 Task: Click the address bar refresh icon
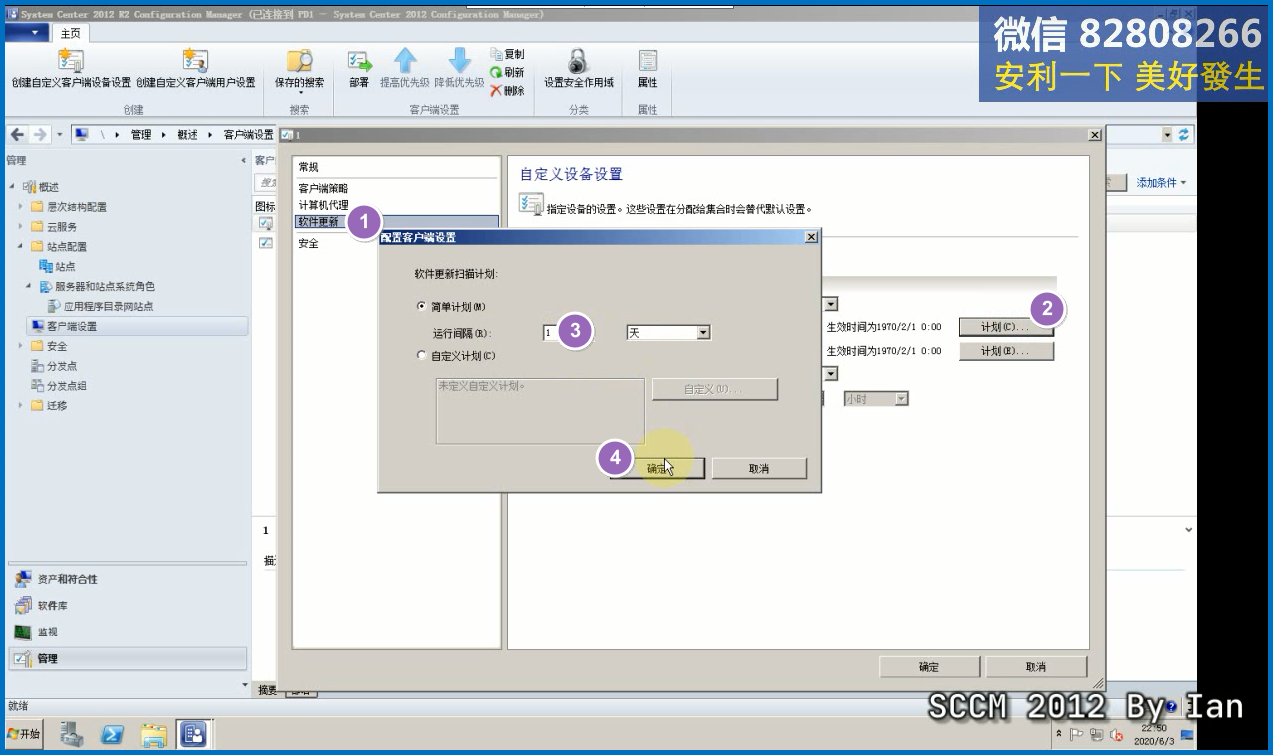tap(1185, 135)
